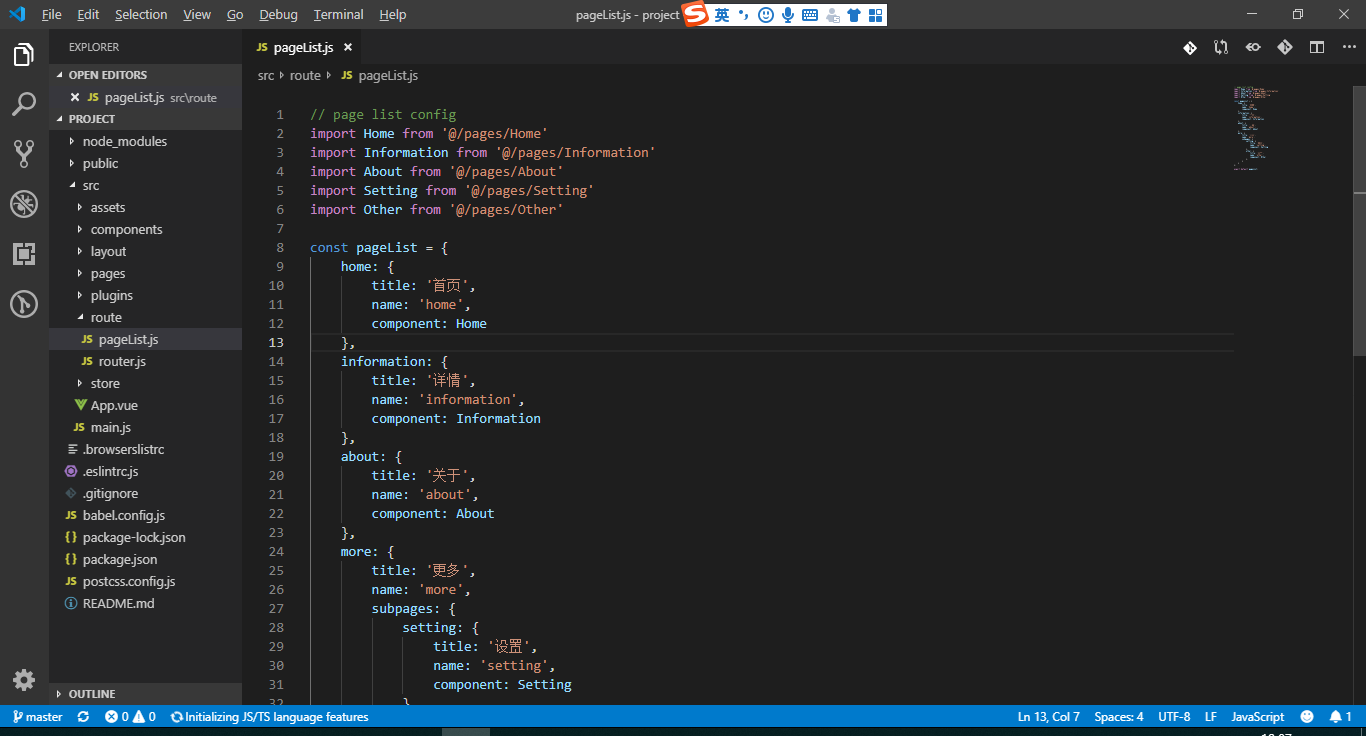Click the white git diamond icon in the editor toolbar
Viewport: 1366px width, 736px height.
pyautogui.click(x=1190, y=47)
